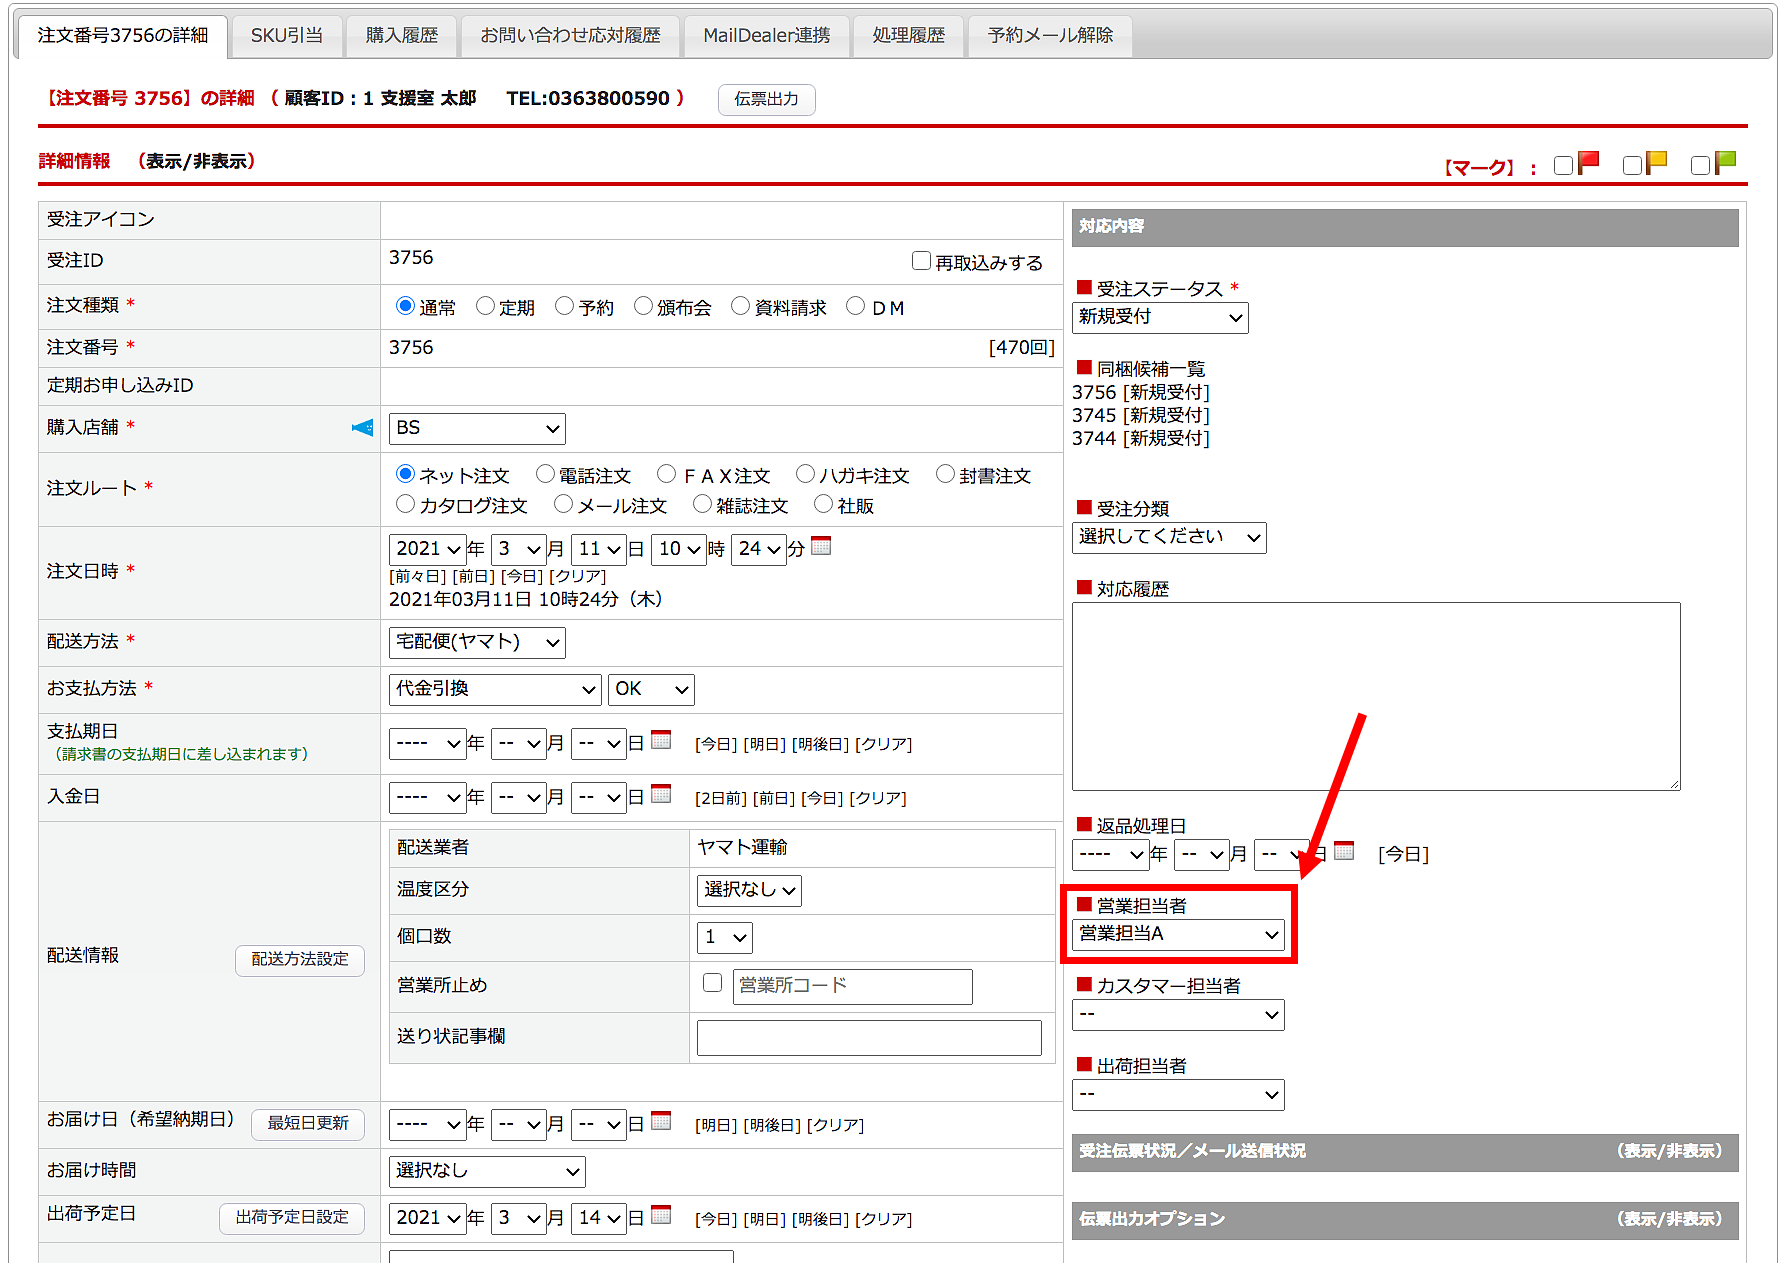Tick the 営業所止め checkbox

point(712,983)
